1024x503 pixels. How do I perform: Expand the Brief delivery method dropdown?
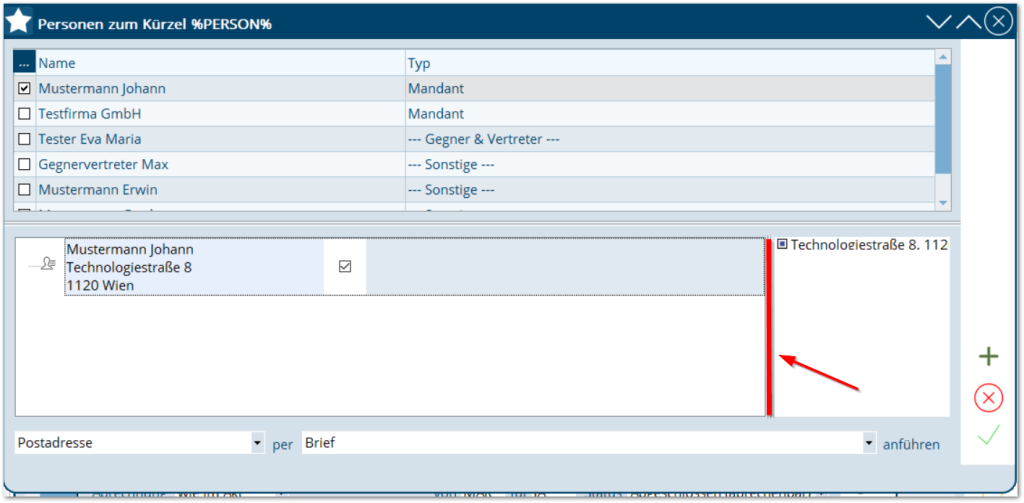click(869, 443)
